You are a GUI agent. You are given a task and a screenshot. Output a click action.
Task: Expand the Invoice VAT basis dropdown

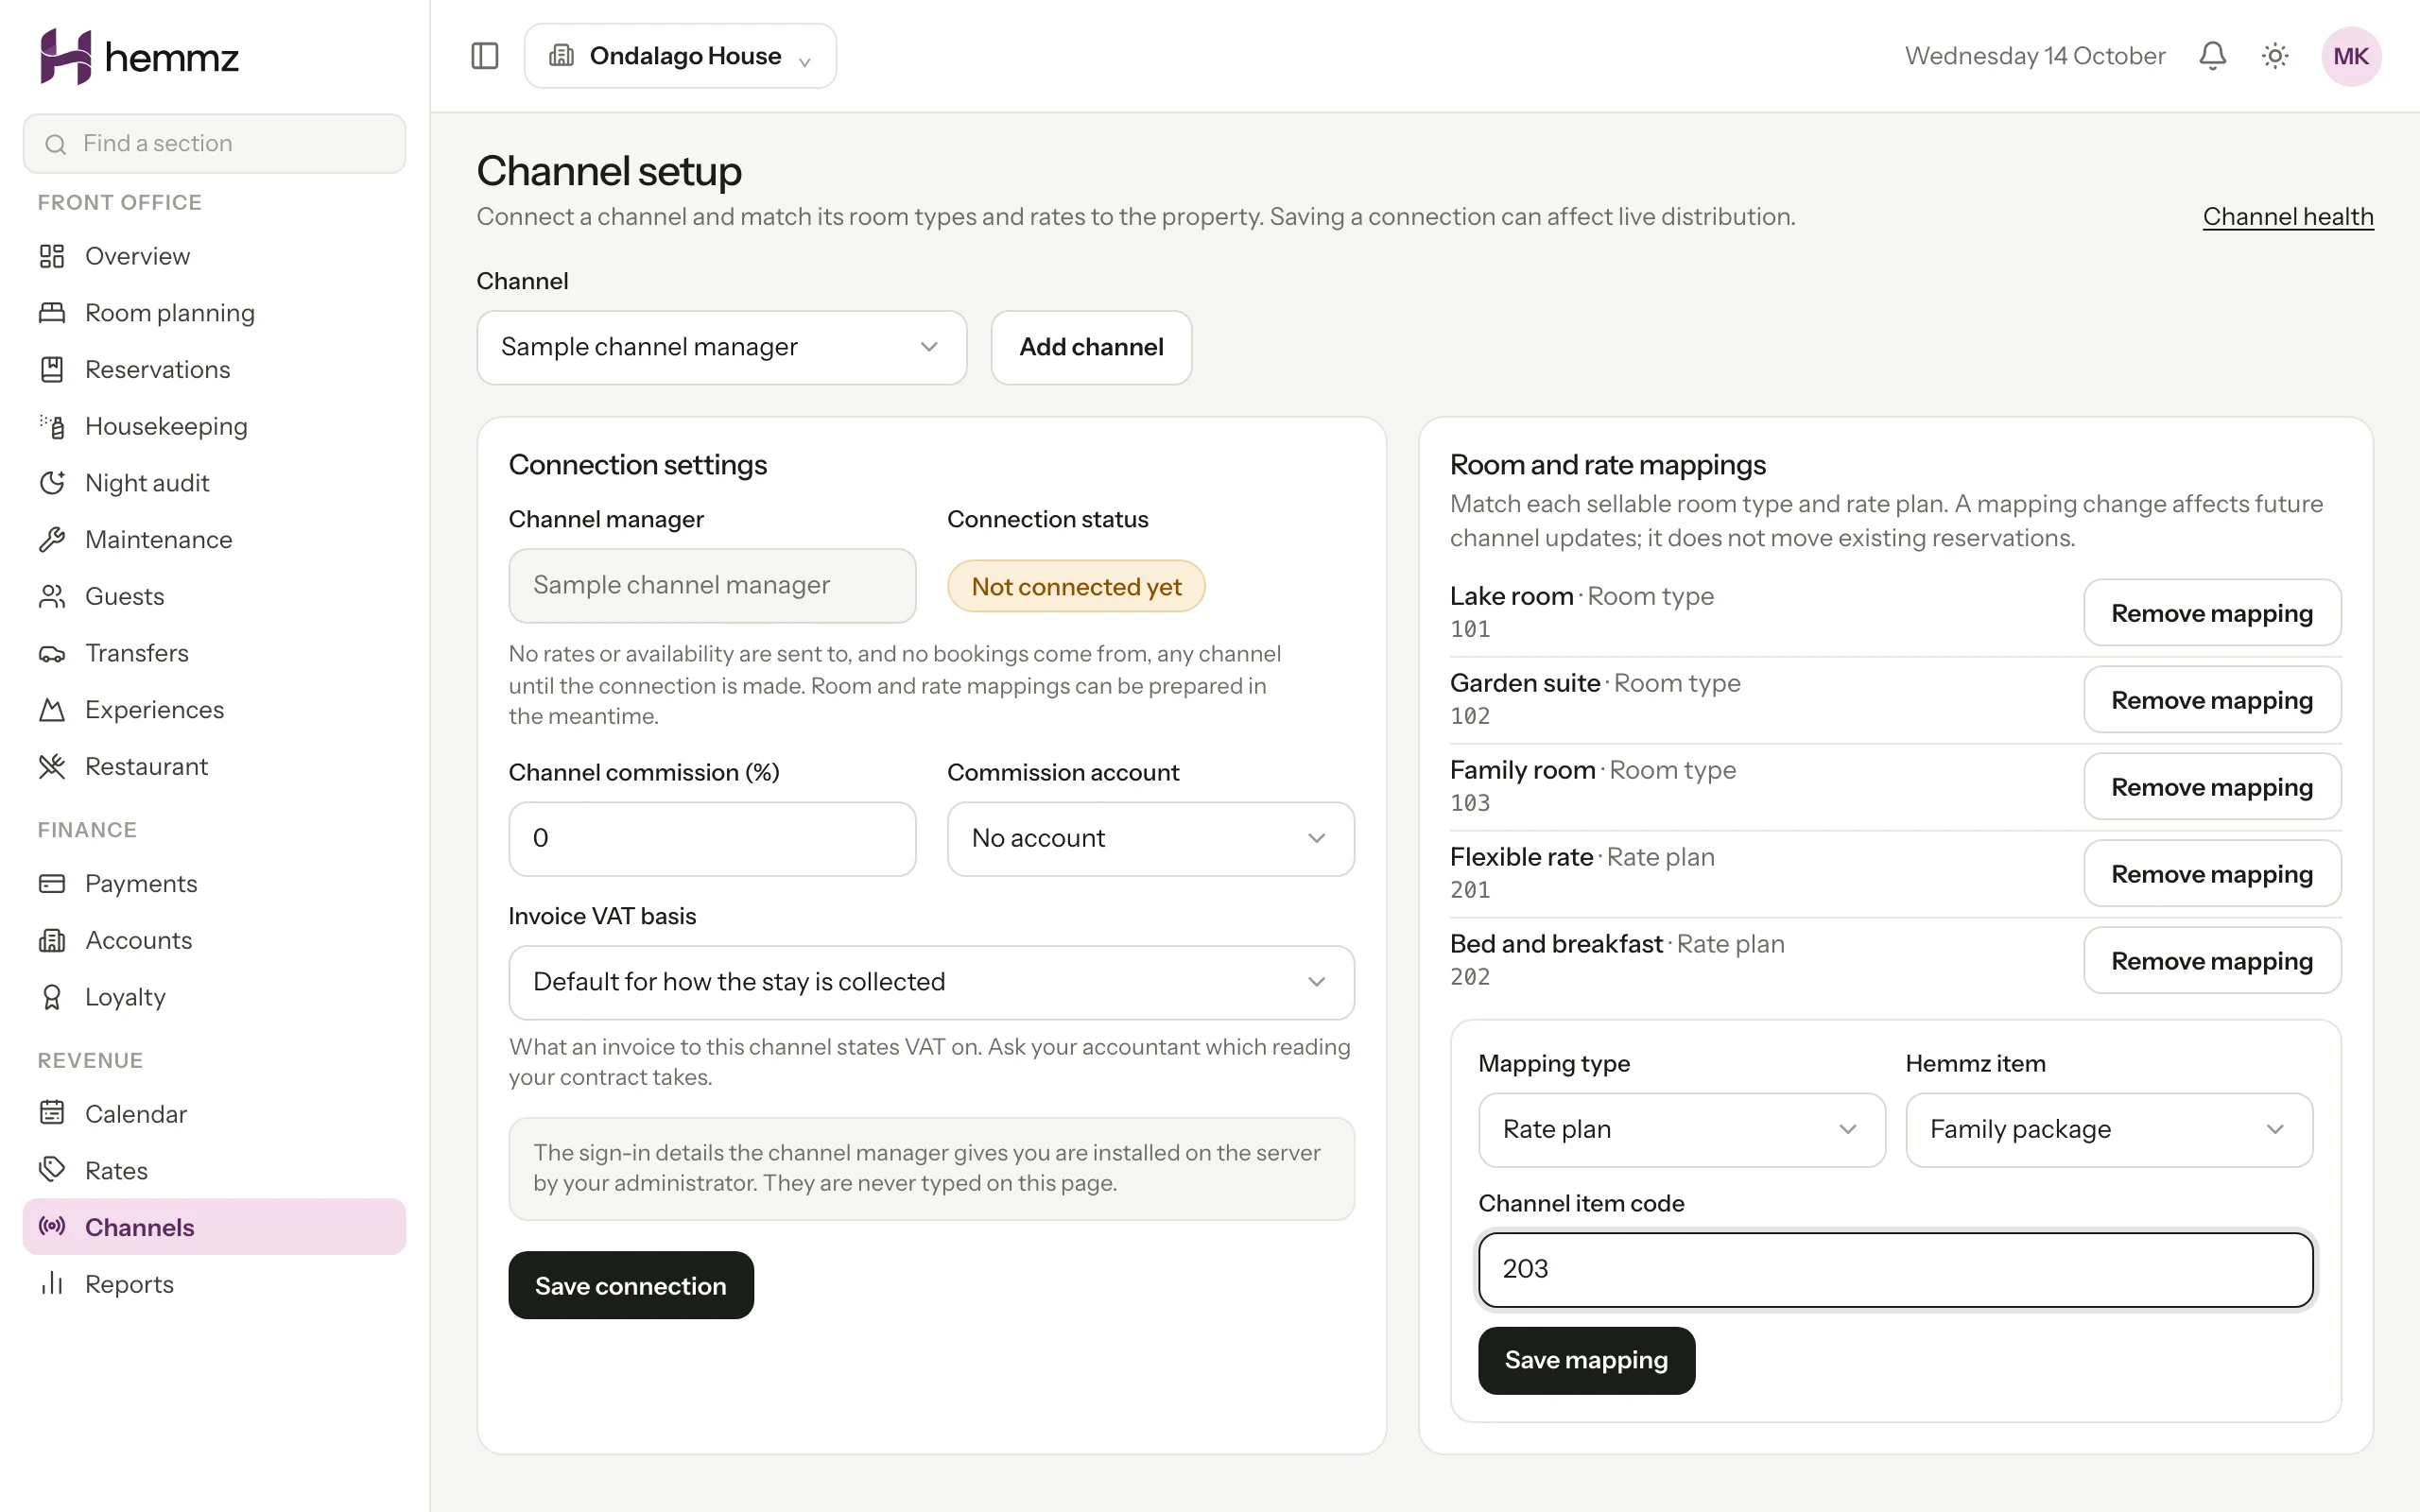(931, 982)
